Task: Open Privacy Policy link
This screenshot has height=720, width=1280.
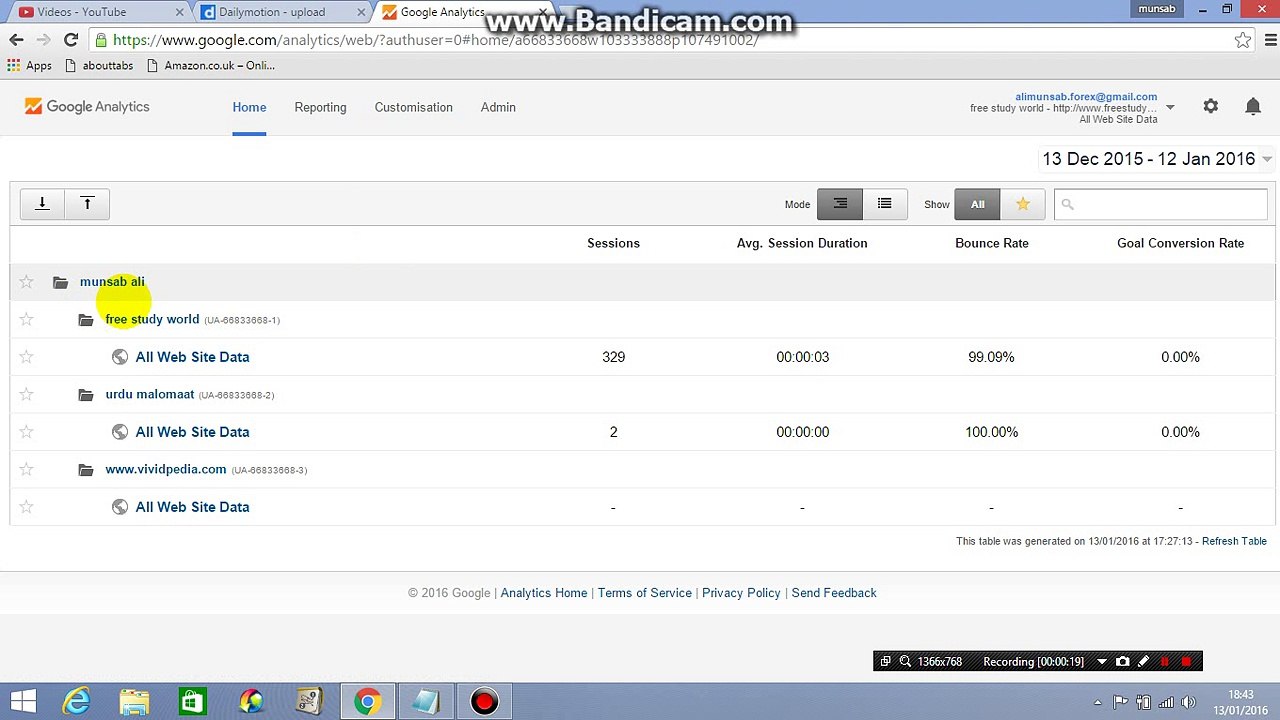Action: (x=741, y=593)
